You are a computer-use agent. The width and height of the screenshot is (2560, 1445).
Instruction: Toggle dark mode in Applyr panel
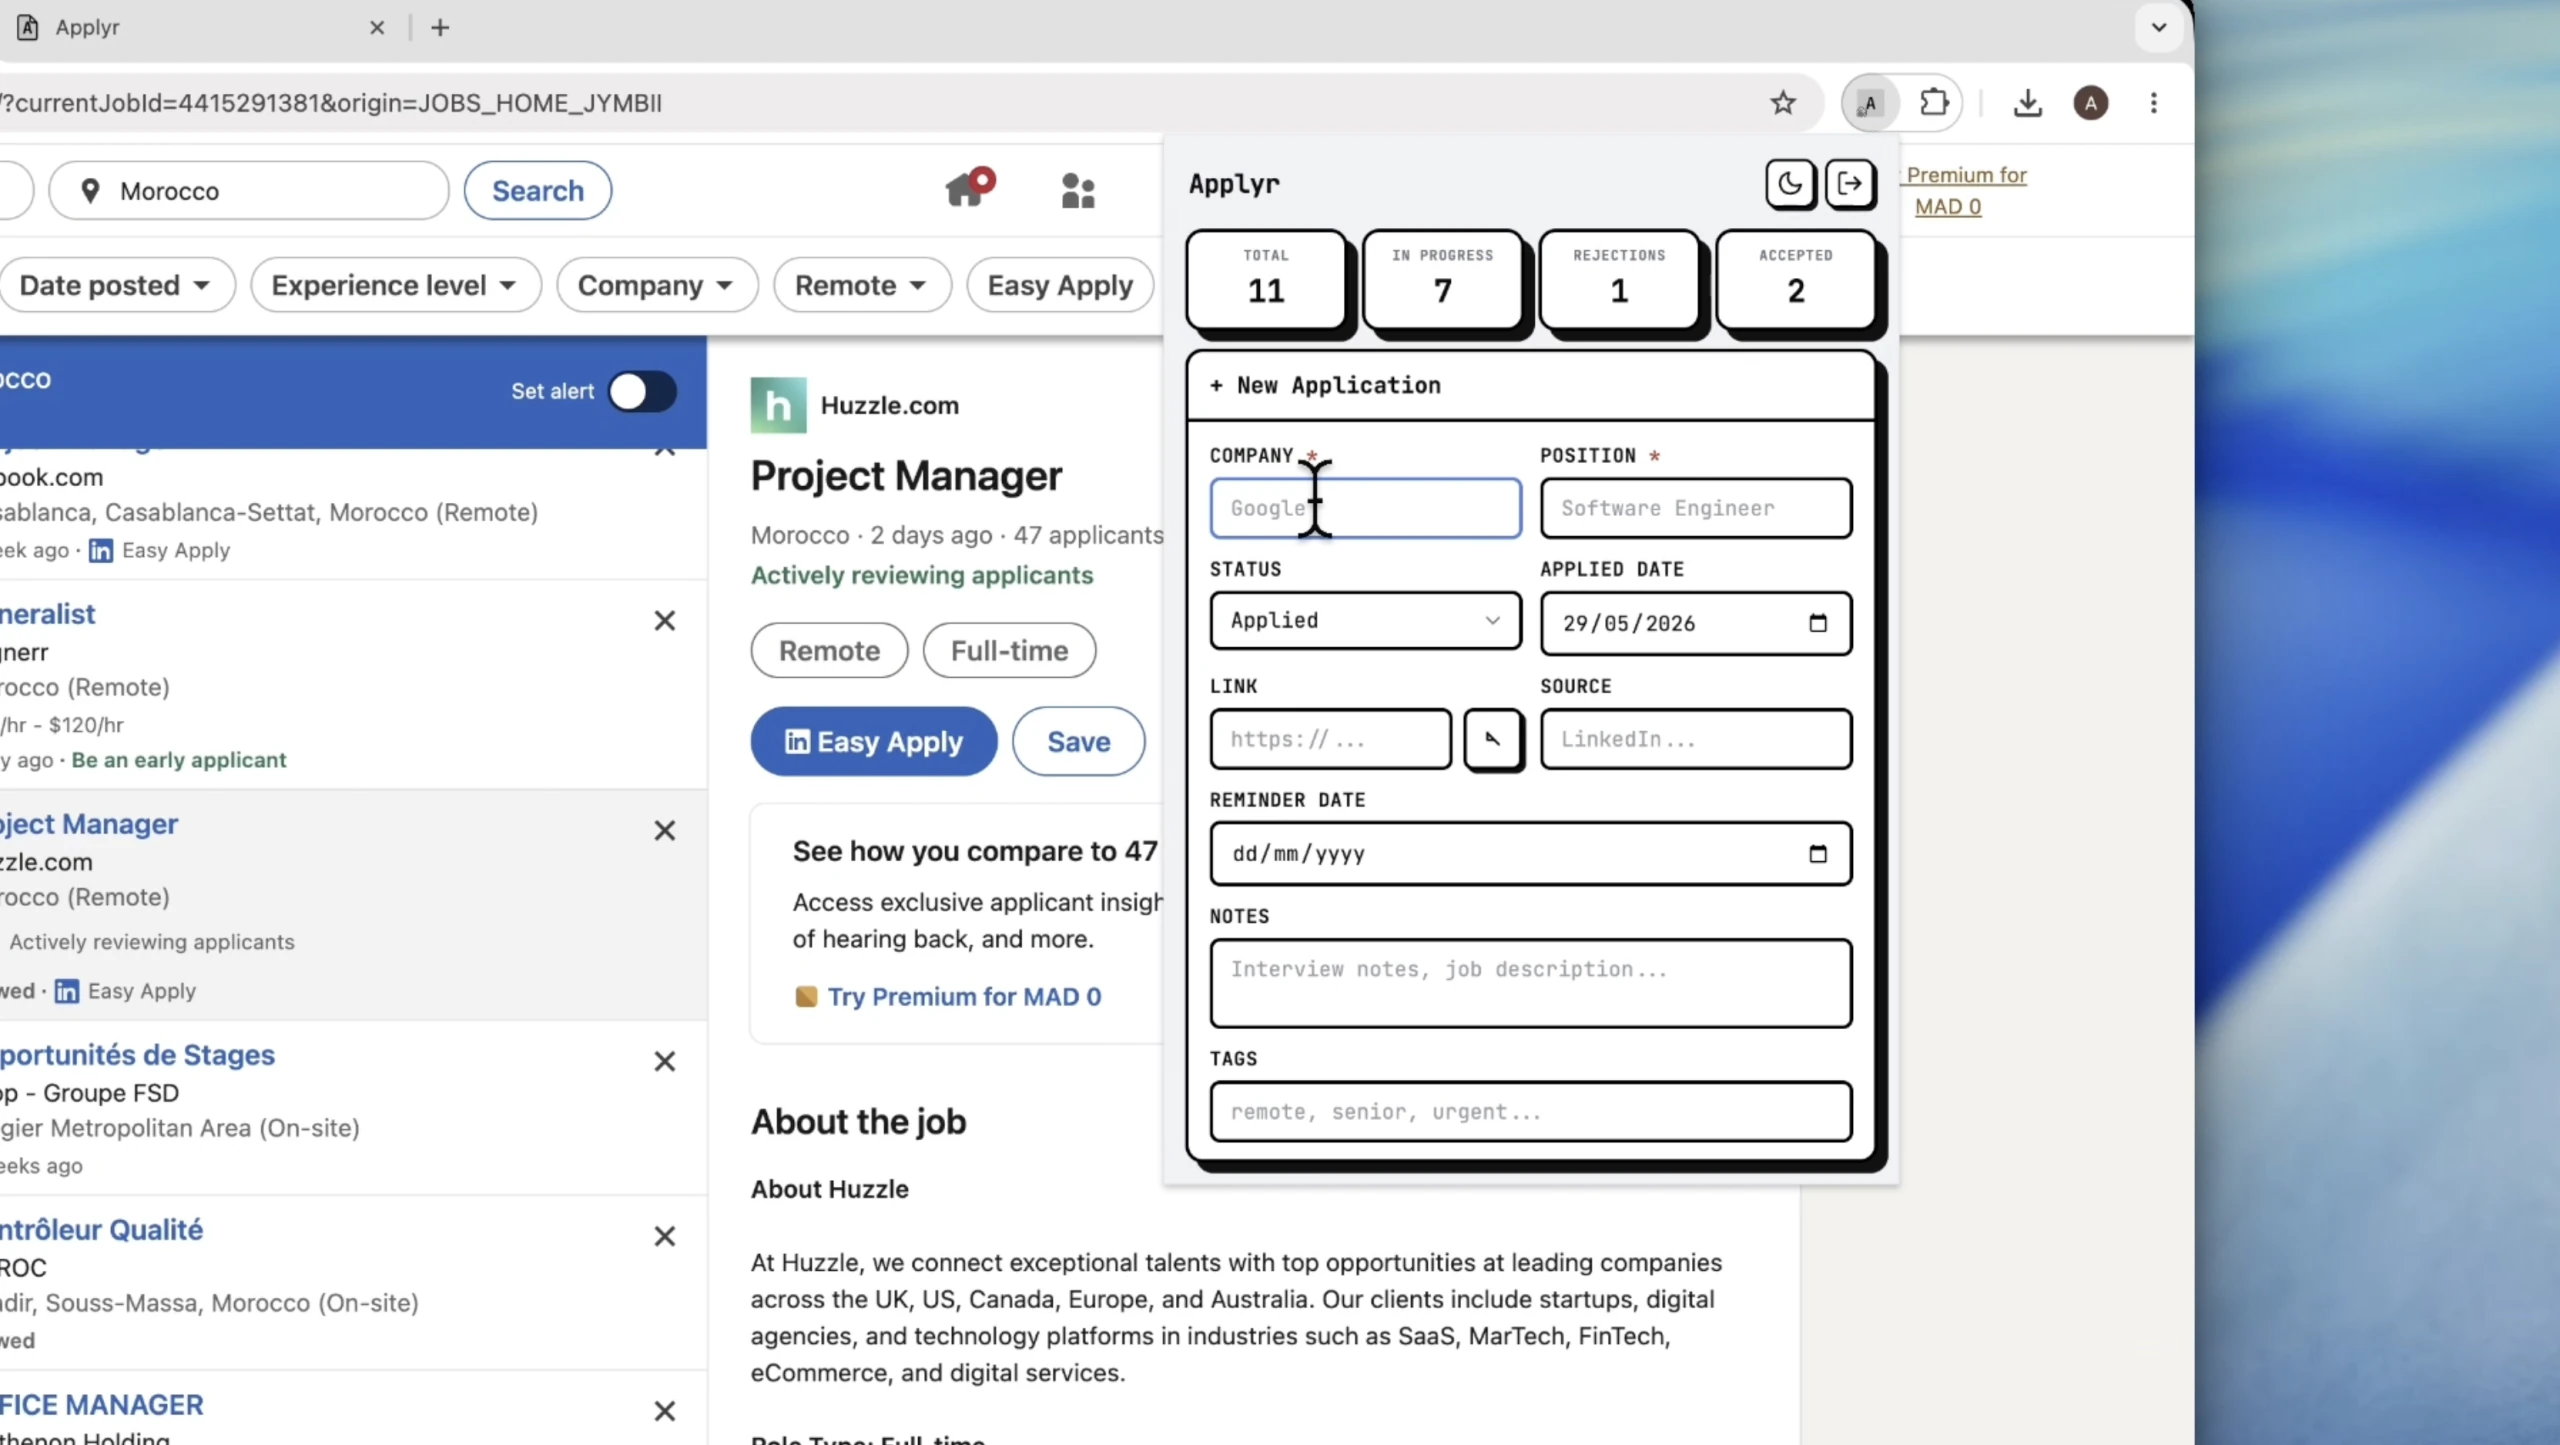(1789, 184)
